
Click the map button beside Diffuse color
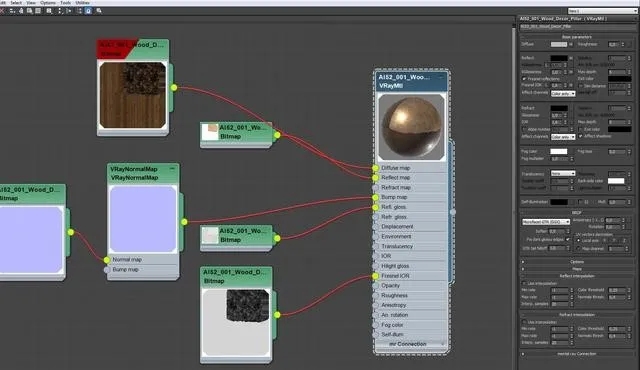tap(571, 44)
